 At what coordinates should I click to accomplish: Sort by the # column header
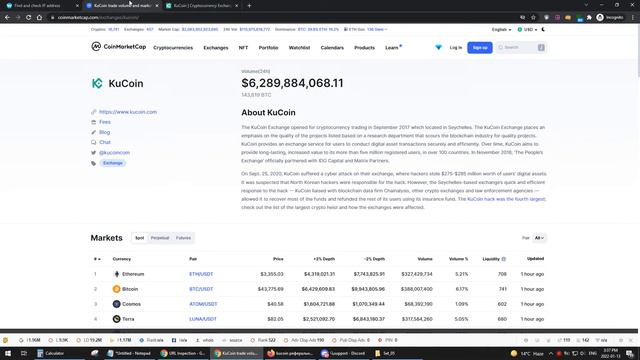click(x=97, y=259)
